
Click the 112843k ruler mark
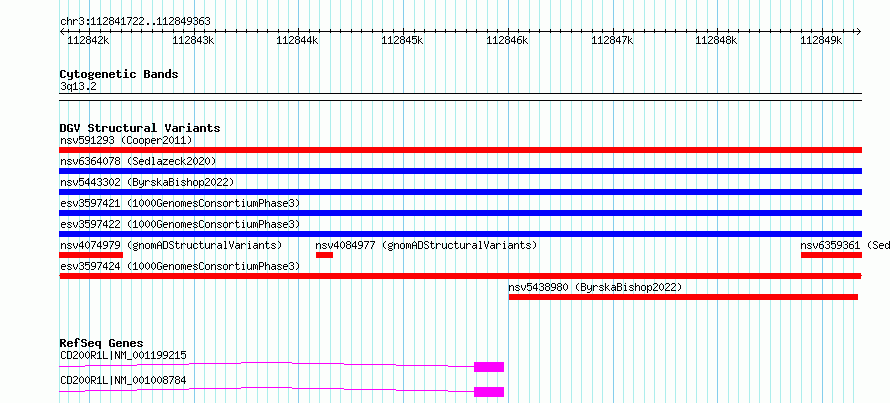coord(193,40)
